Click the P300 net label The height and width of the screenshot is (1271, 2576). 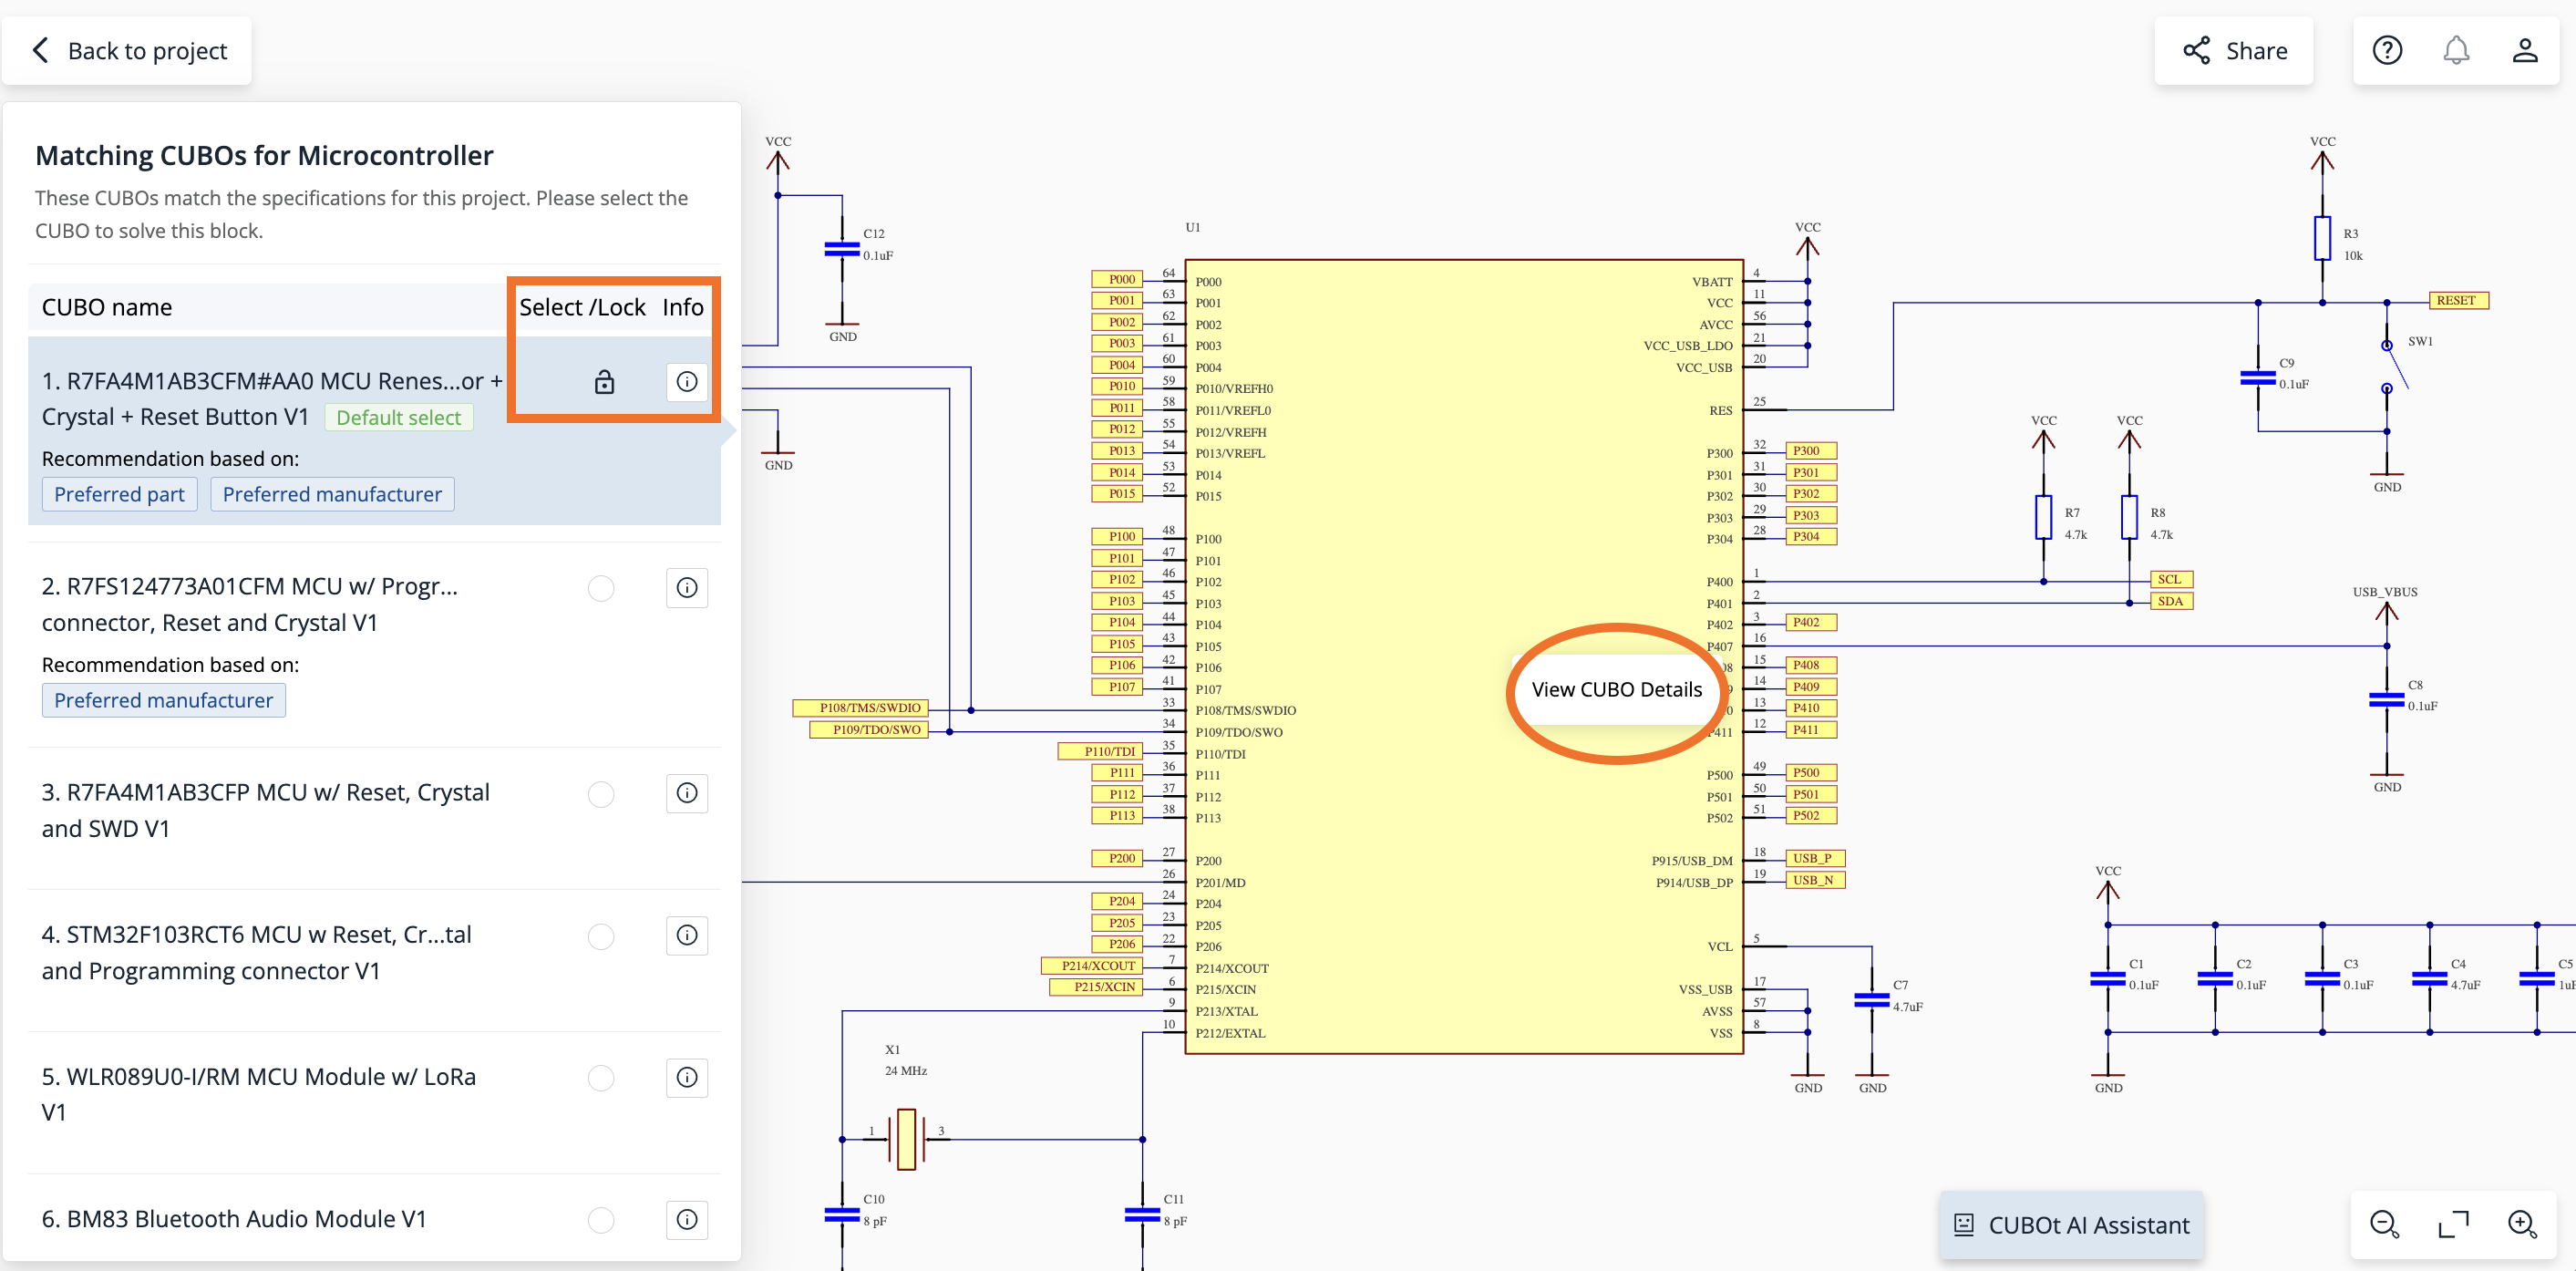coord(1811,451)
